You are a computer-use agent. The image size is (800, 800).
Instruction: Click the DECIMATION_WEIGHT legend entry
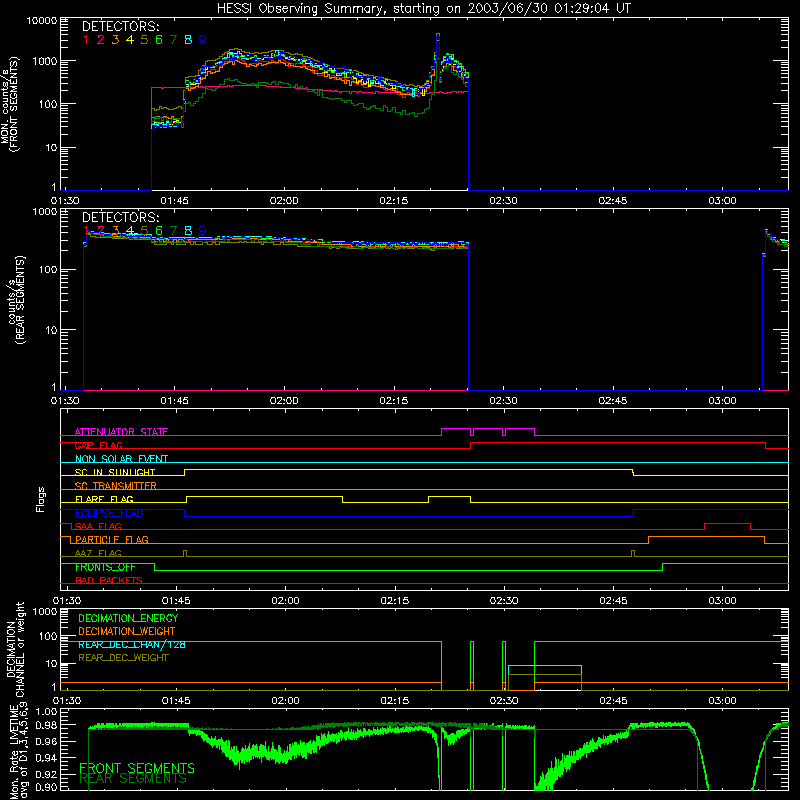click(x=127, y=631)
